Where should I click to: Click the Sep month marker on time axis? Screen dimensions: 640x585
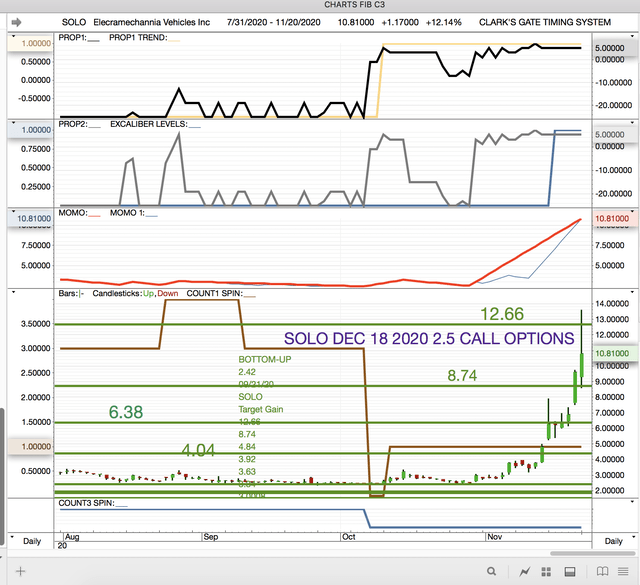click(x=211, y=537)
